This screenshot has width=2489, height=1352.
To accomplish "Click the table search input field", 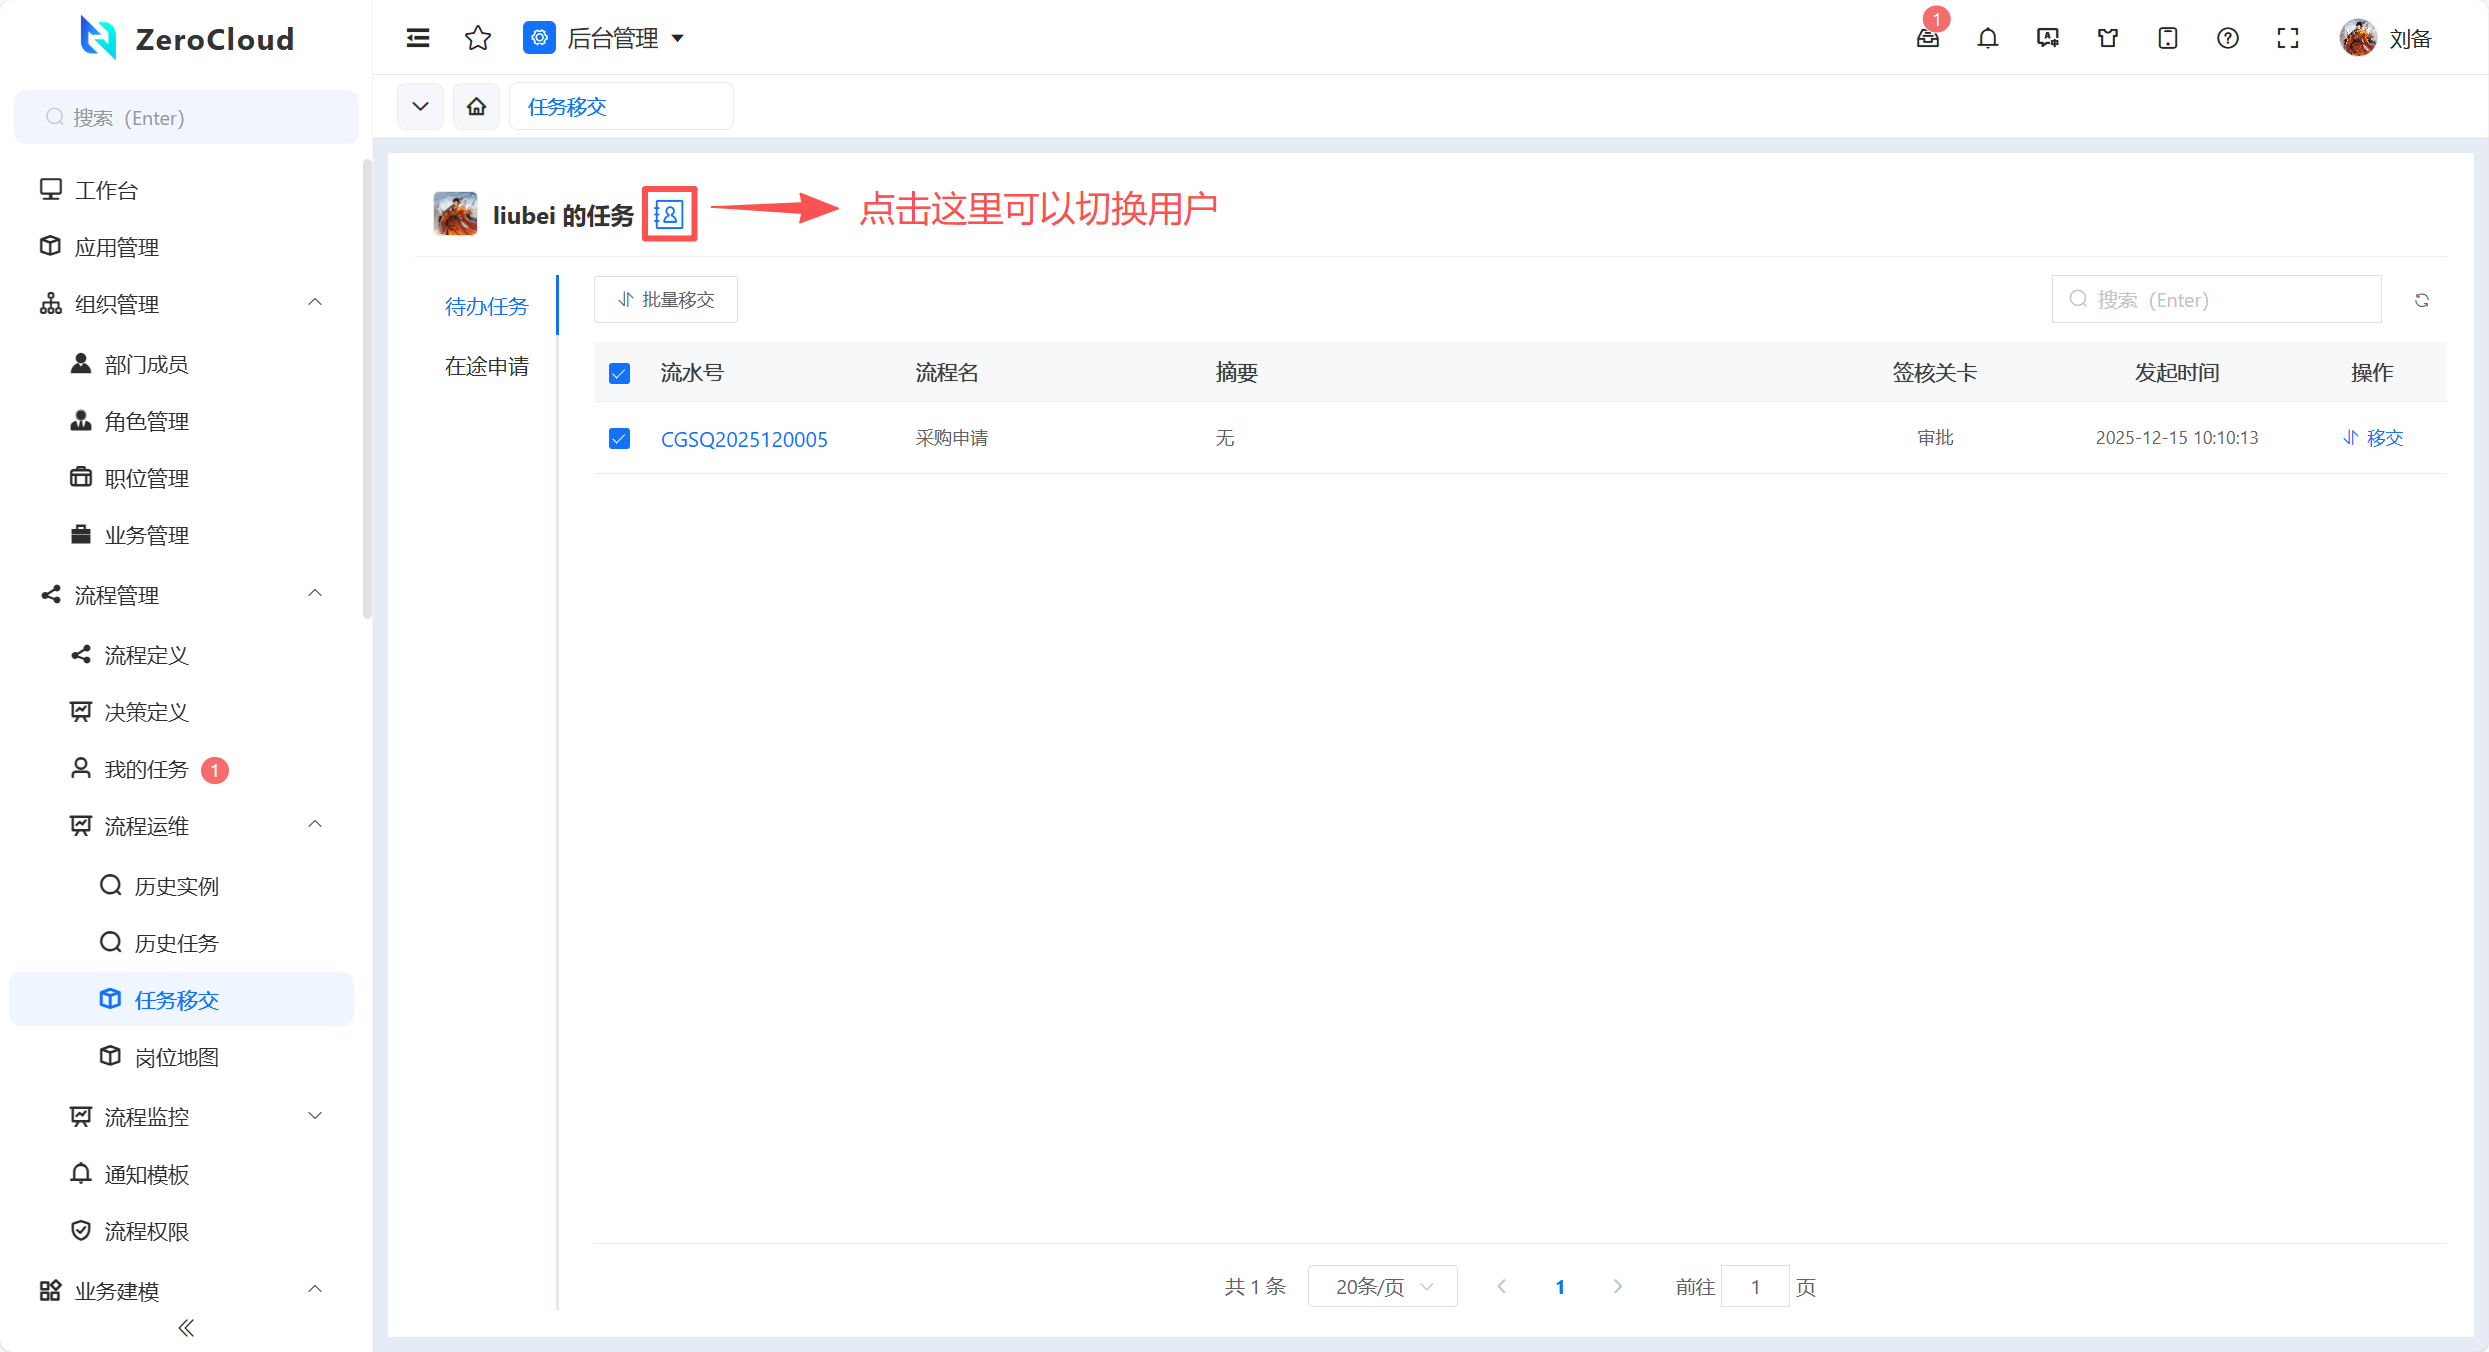I will pos(2228,300).
